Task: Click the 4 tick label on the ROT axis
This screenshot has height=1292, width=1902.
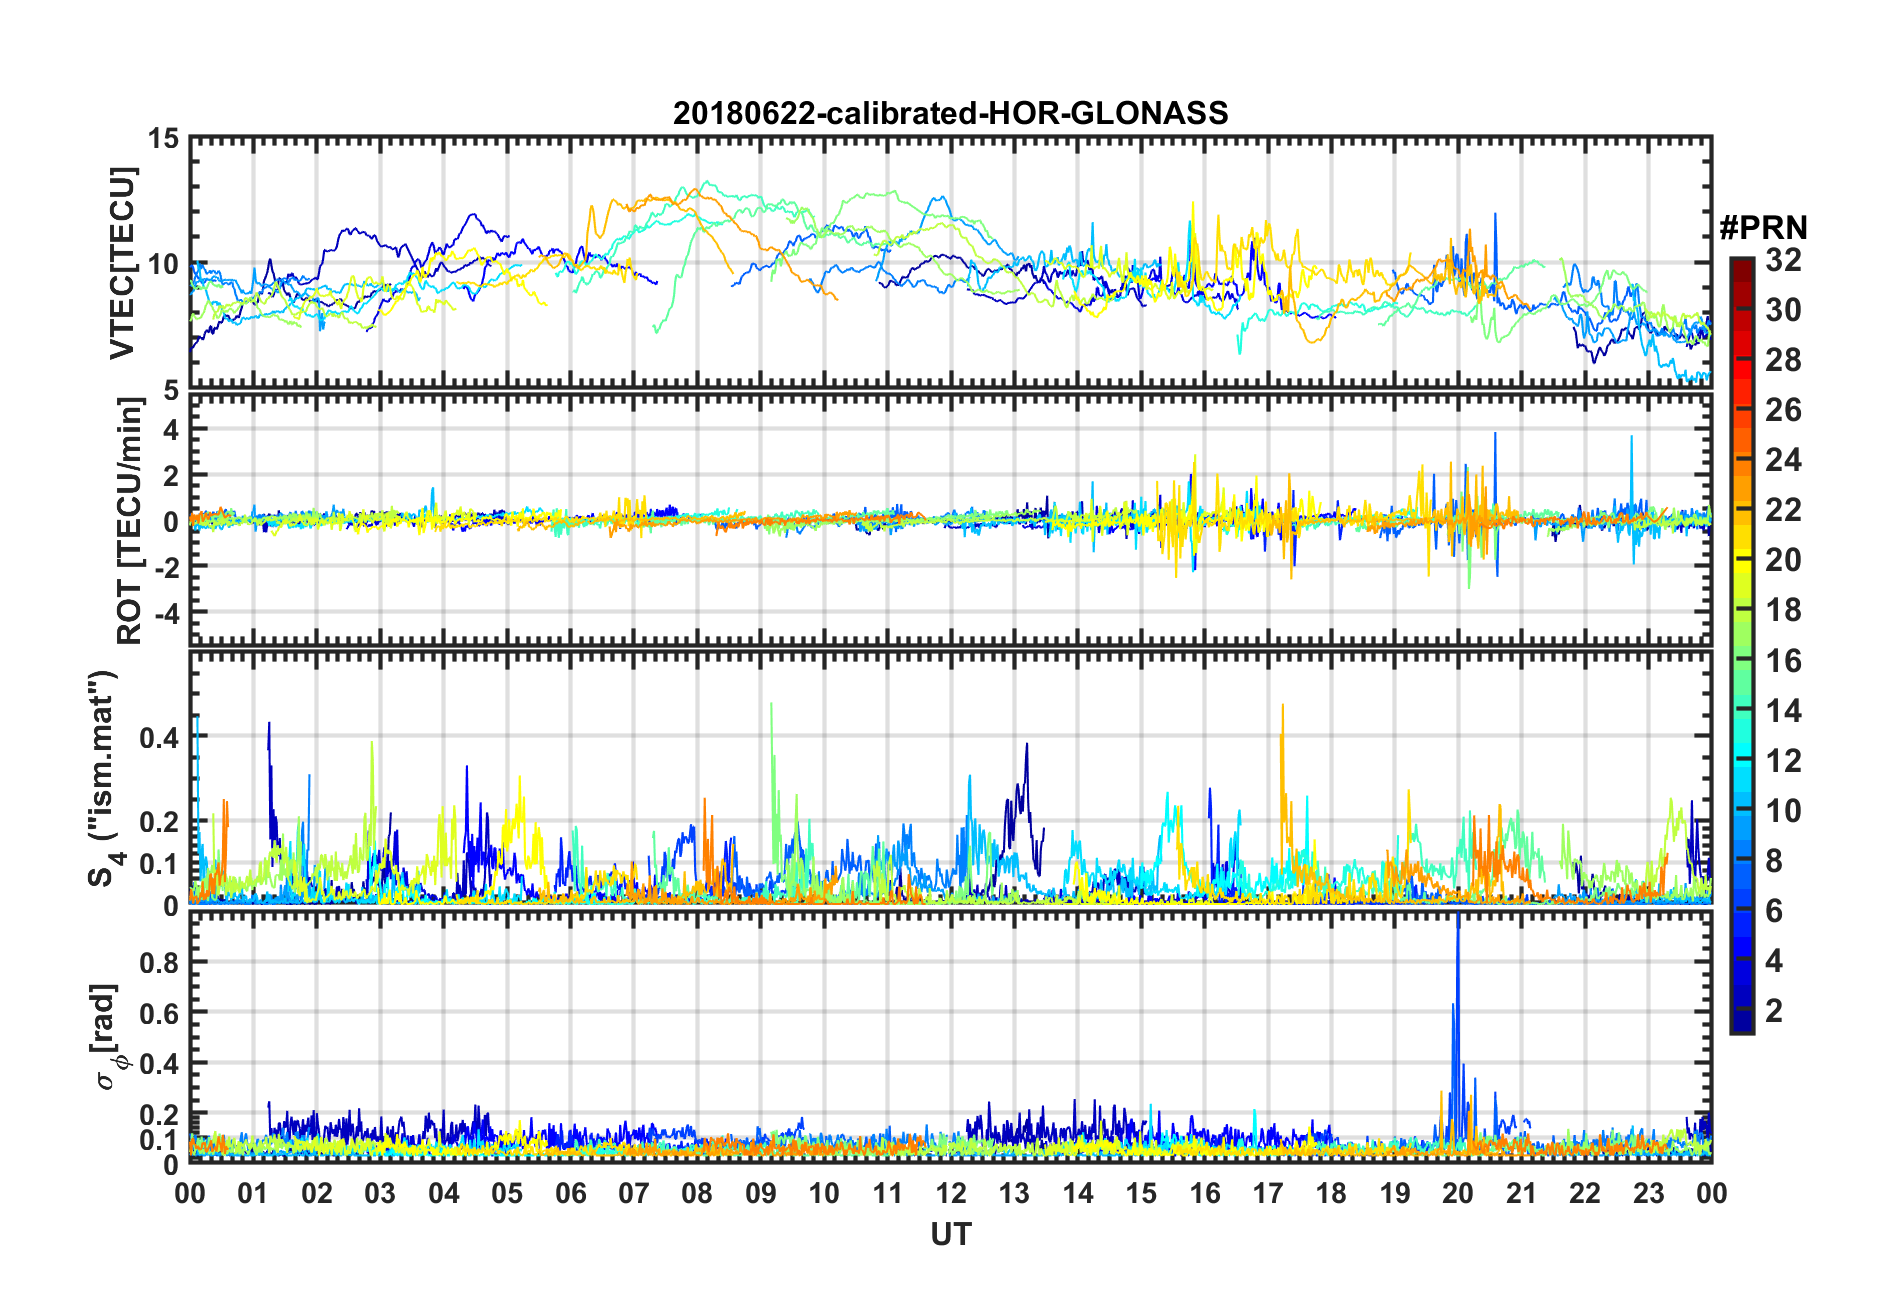Action: tap(171, 429)
